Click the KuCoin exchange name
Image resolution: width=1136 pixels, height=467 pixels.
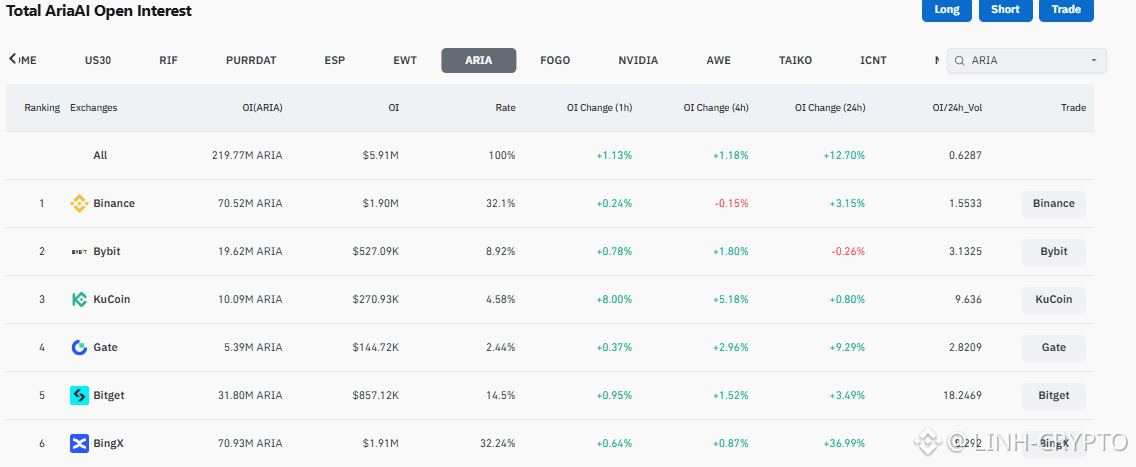click(x=112, y=299)
